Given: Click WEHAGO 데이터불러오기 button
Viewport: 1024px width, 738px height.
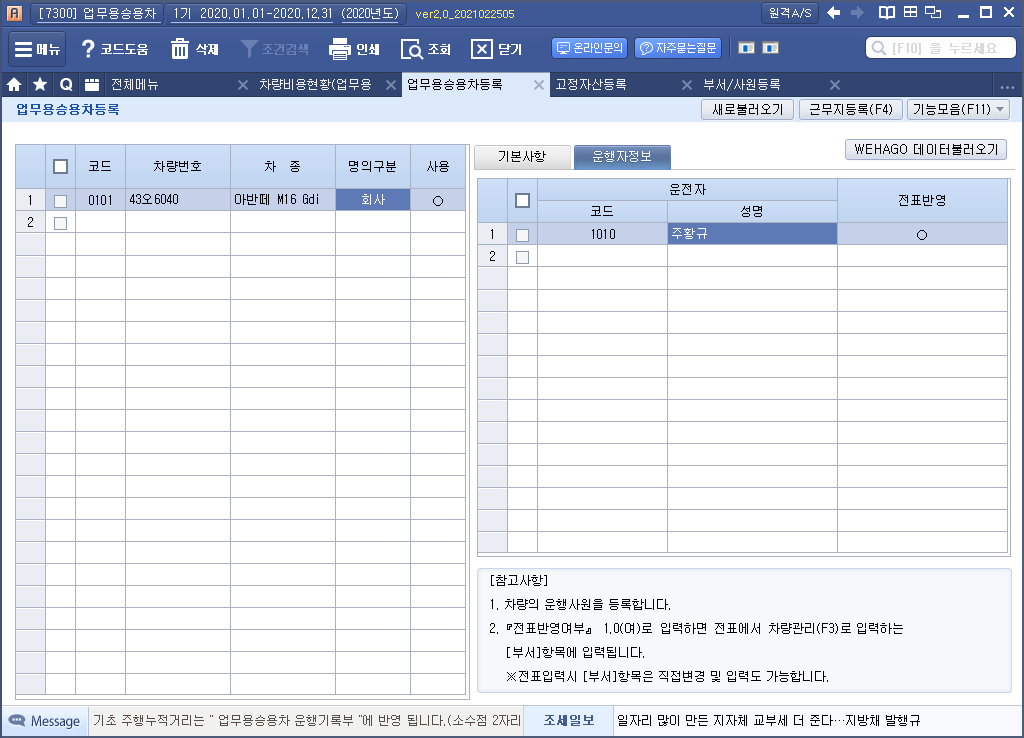Looking at the screenshot, I should click(x=926, y=150).
